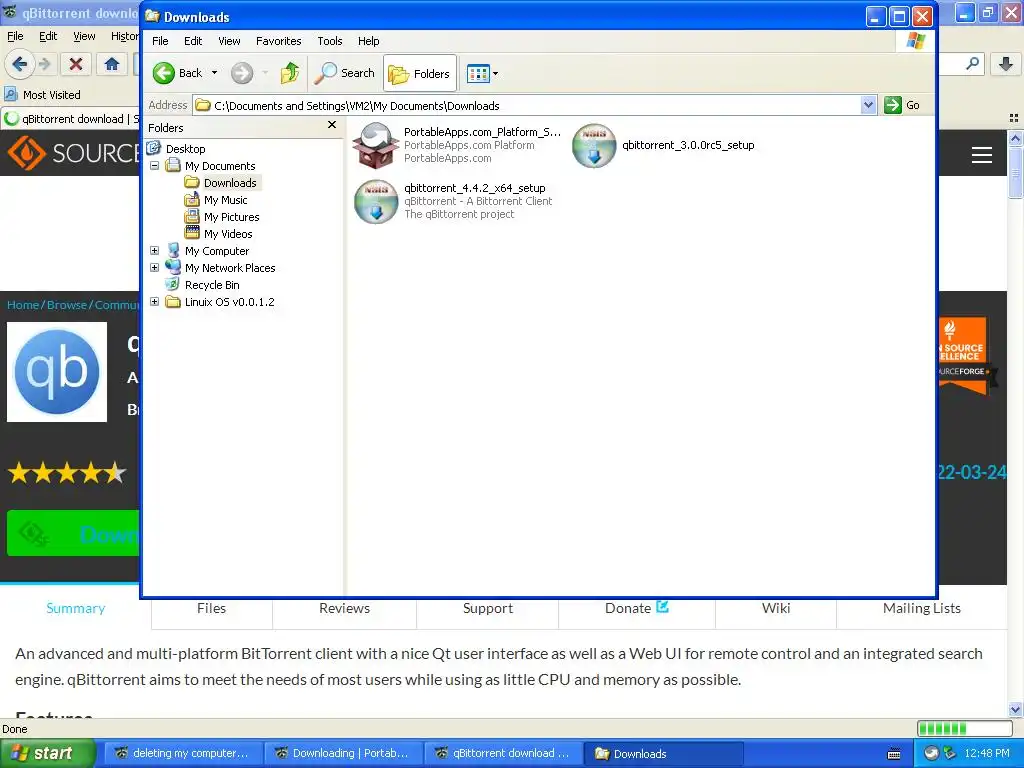
Task: Click the green Go button
Action: point(902,105)
